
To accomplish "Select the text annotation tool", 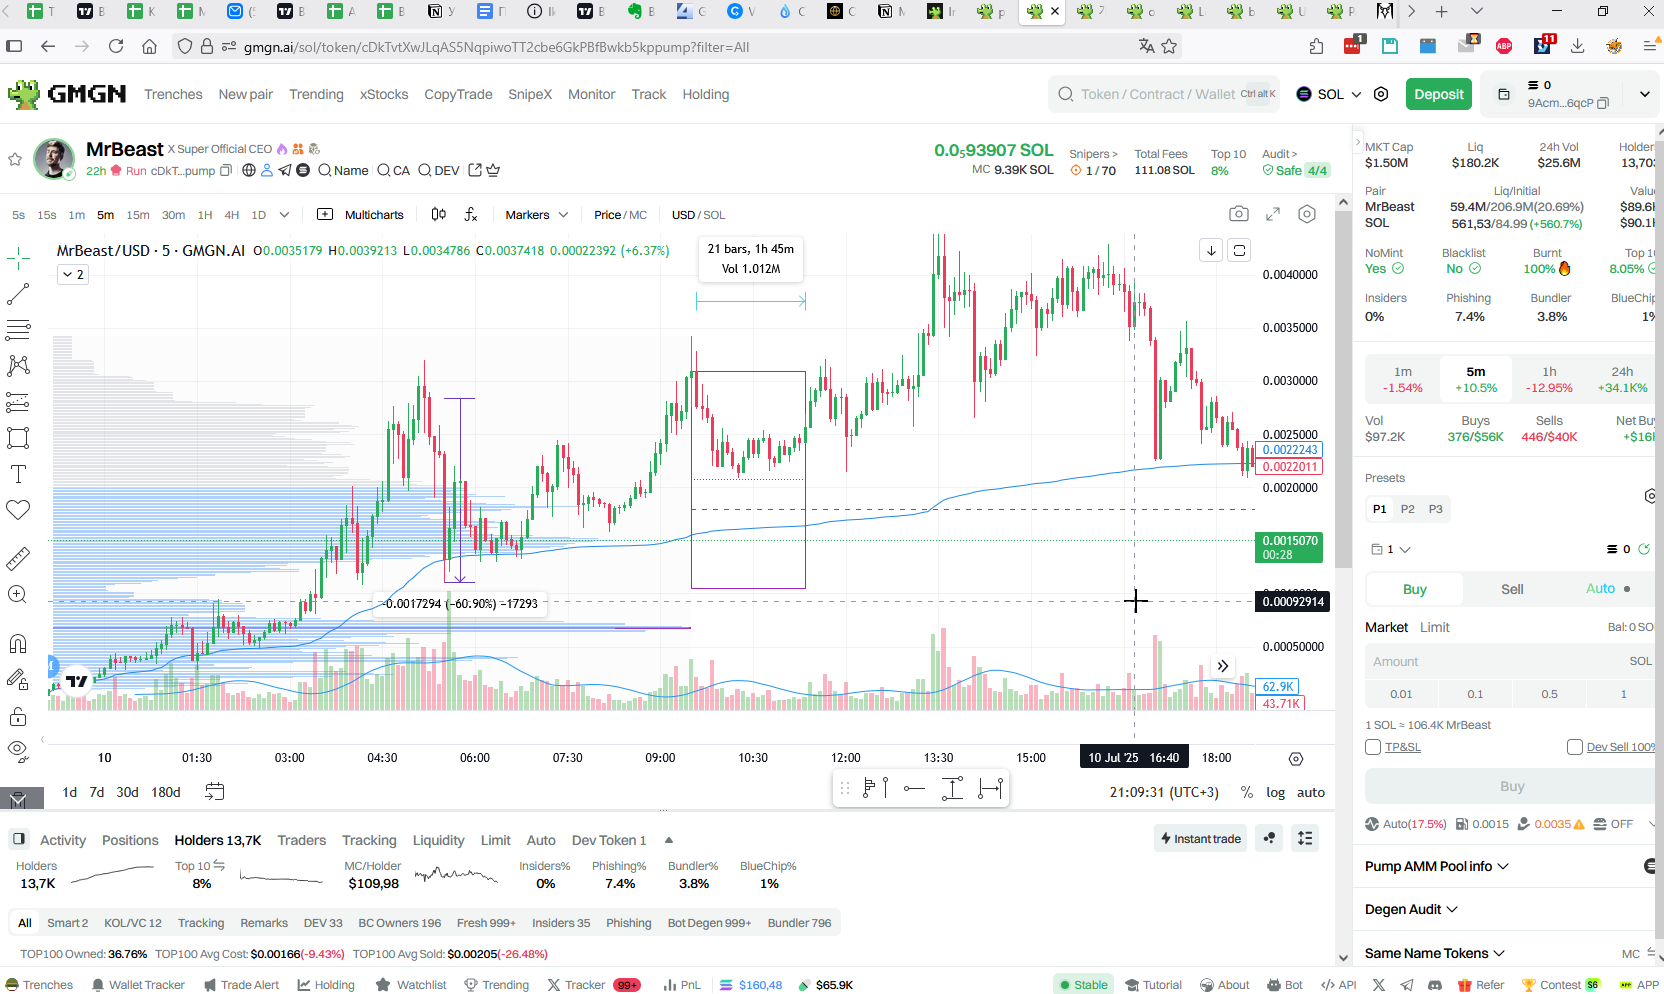I will [x=18, y=474].
